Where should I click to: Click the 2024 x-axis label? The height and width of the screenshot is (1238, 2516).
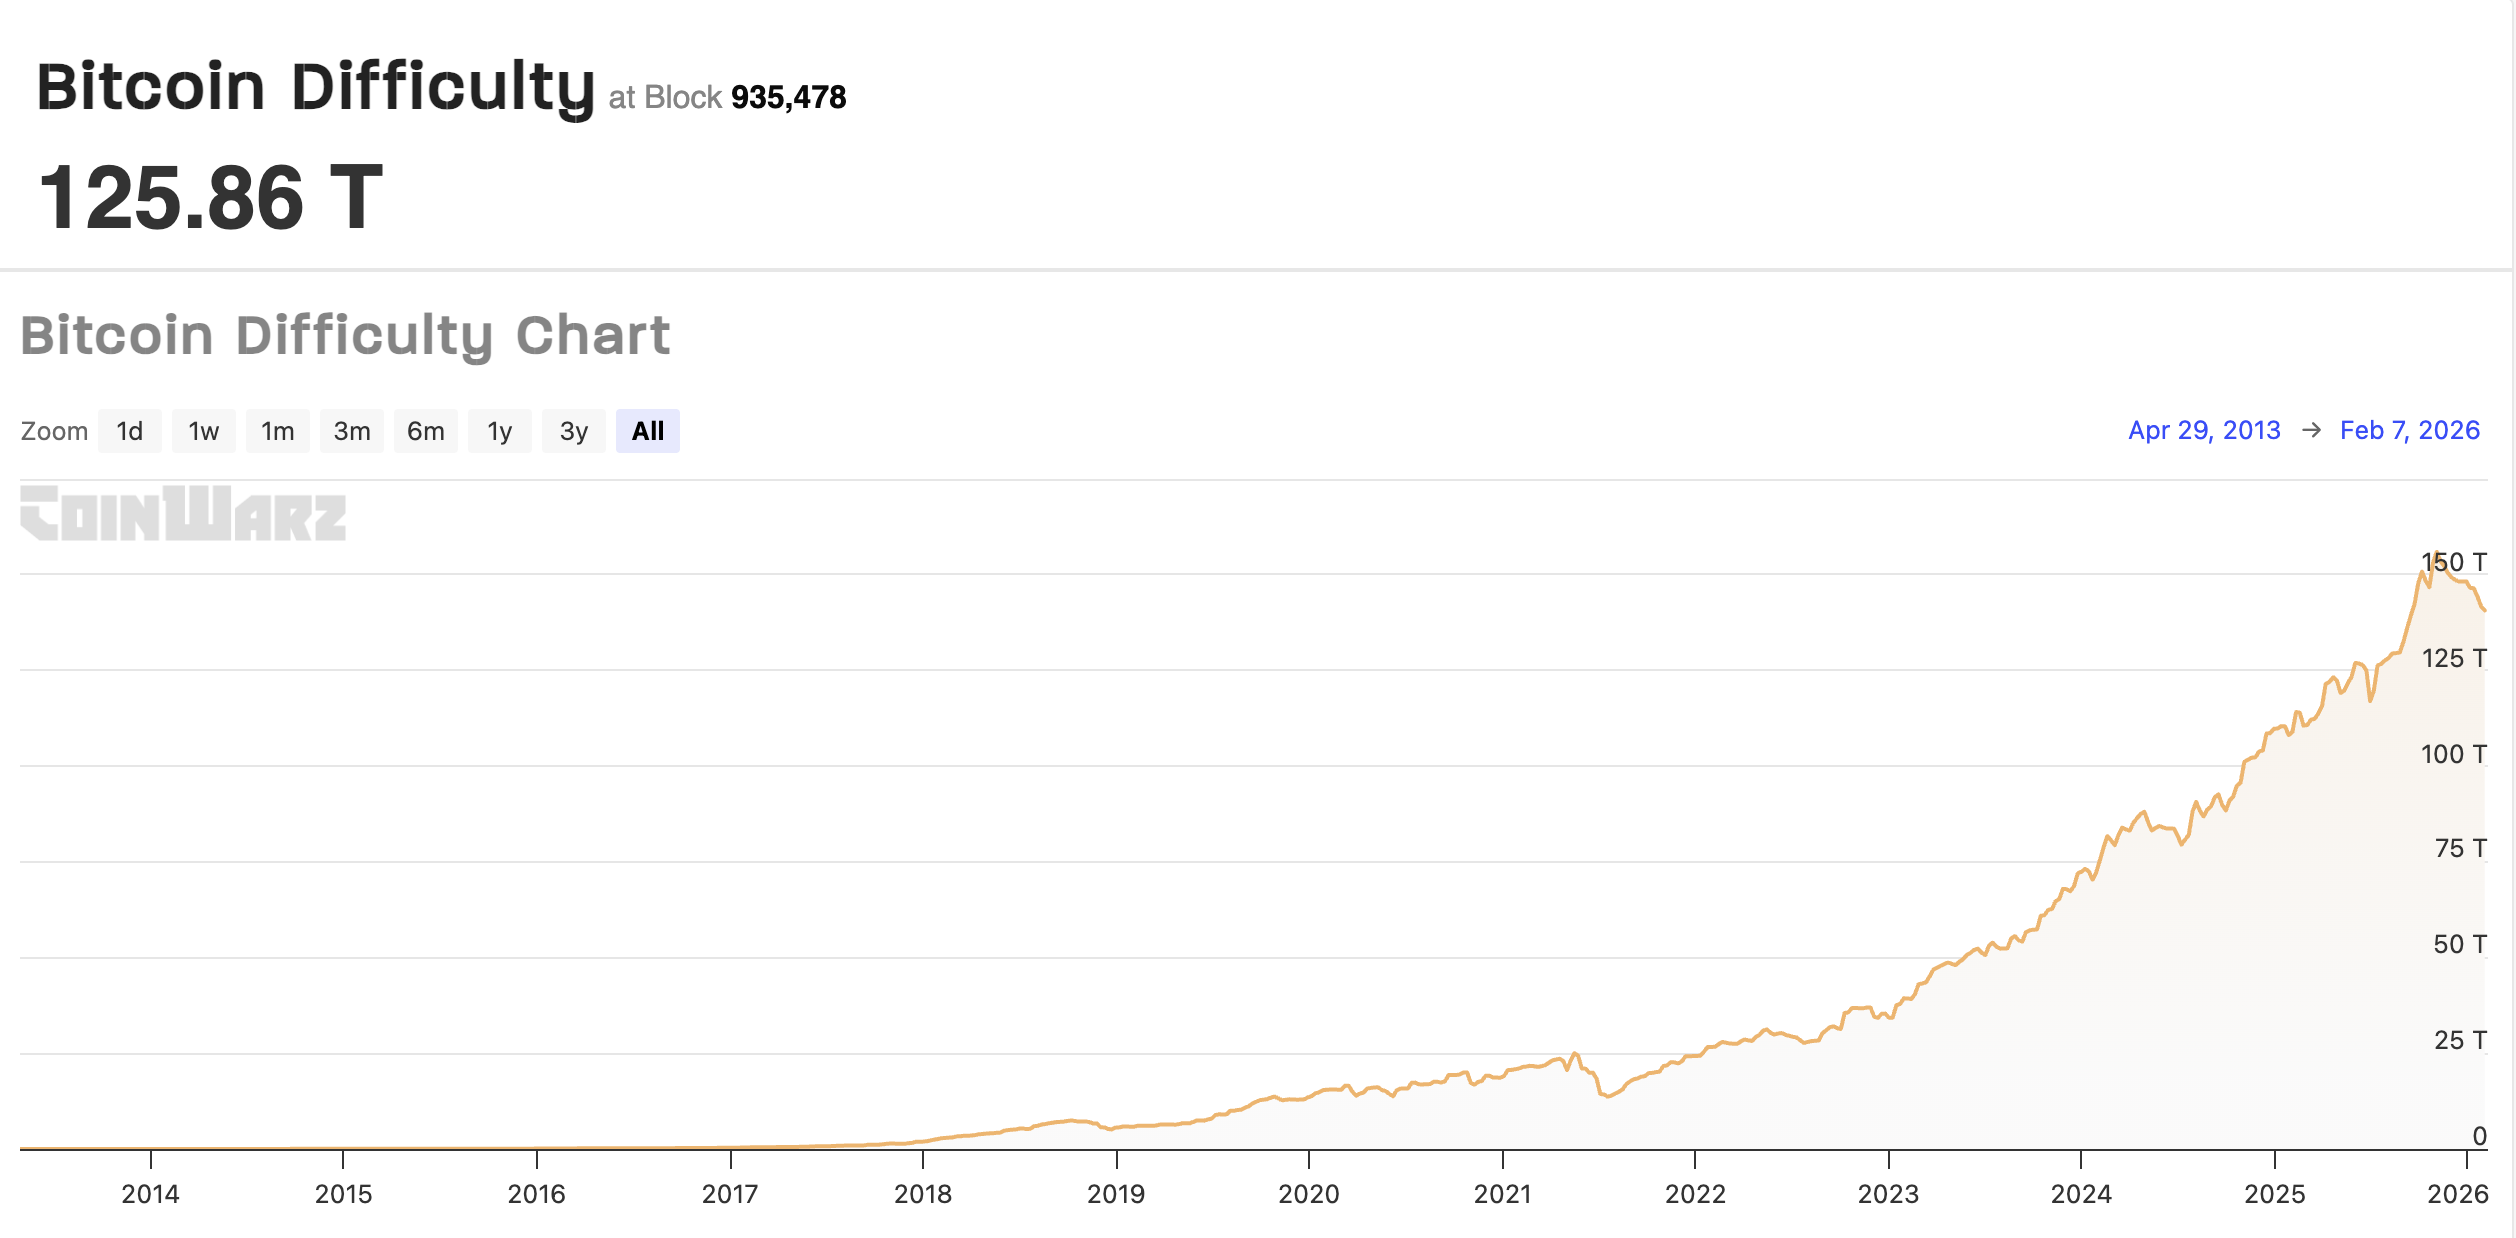click(x=2081, y=1194)
